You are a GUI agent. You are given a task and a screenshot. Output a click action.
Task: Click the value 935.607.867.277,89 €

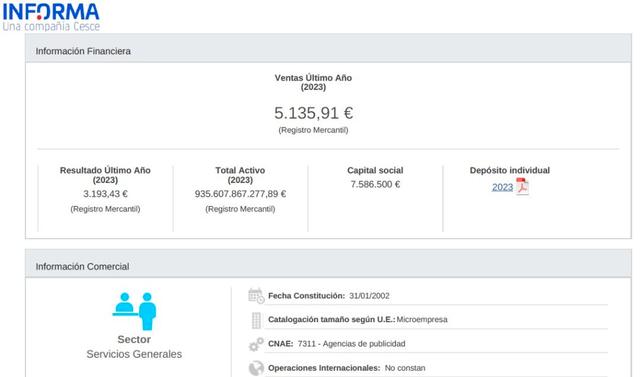(x=240, y=194)
